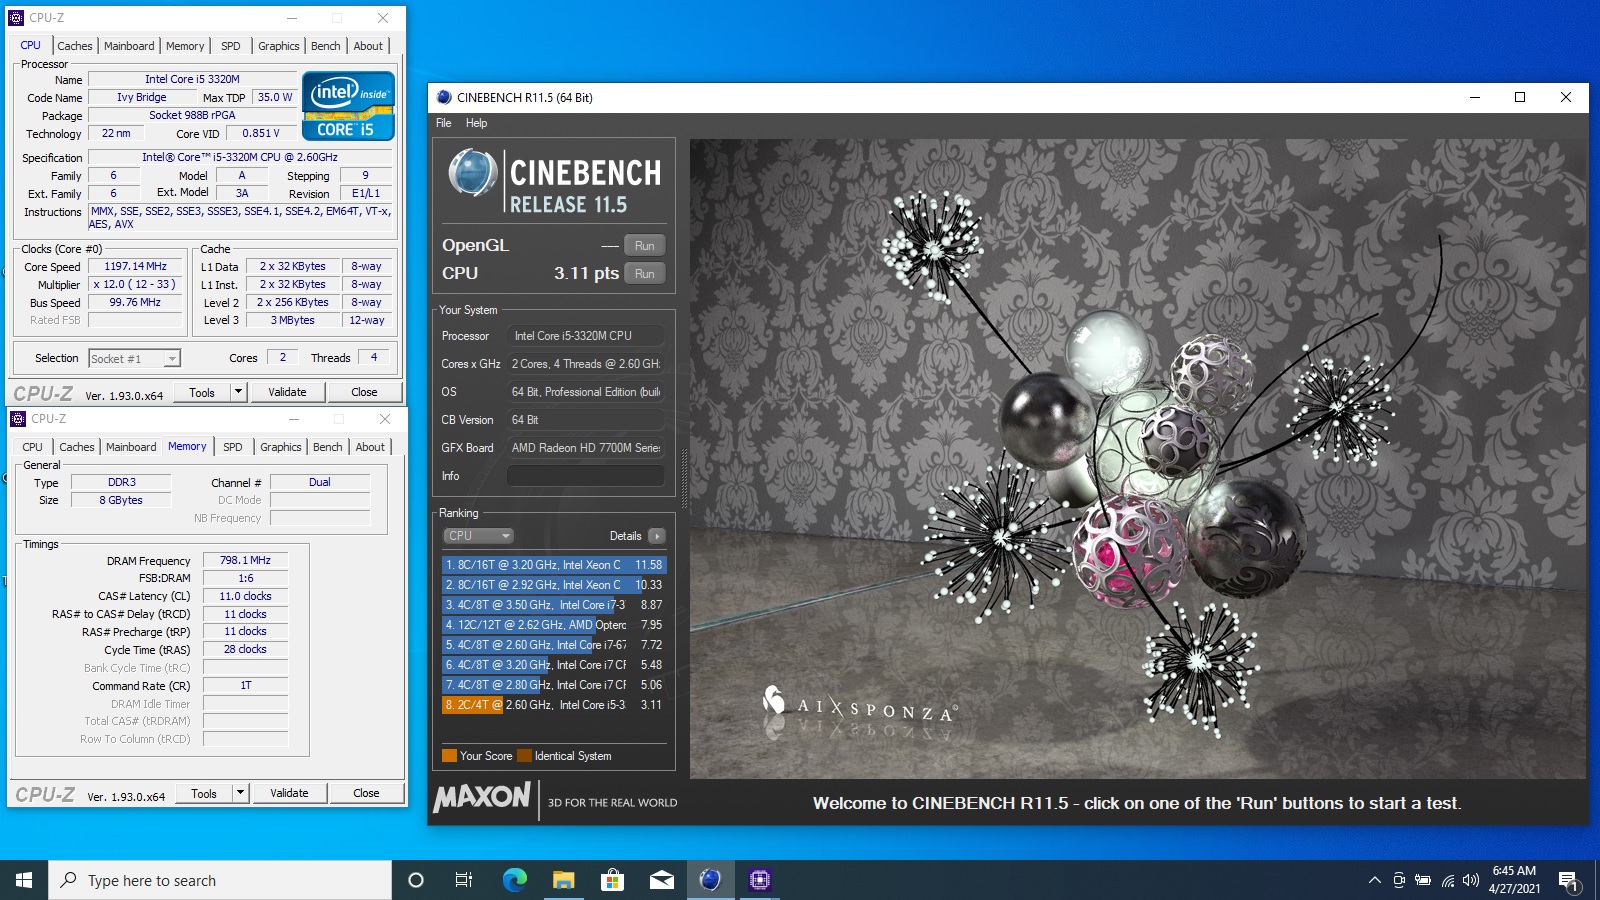Viewport: 1600px width, 900px height.
Task: Click the Cinebench Release 11.5 logo
Action: coord(554,180)
